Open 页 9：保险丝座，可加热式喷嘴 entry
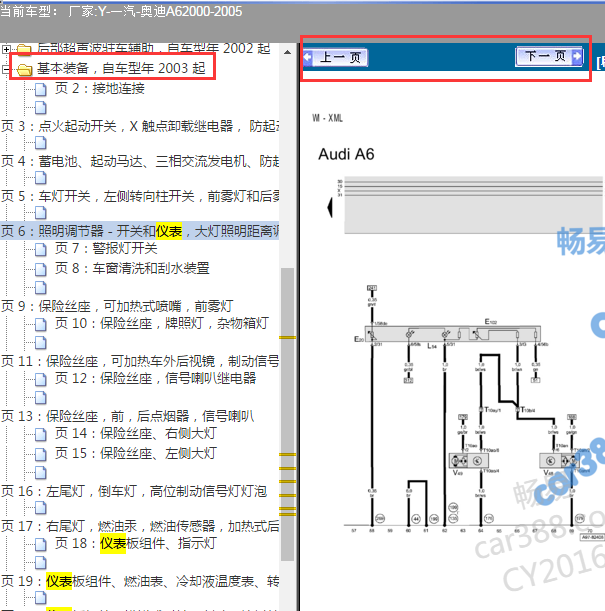 click(x=117, y=306)
